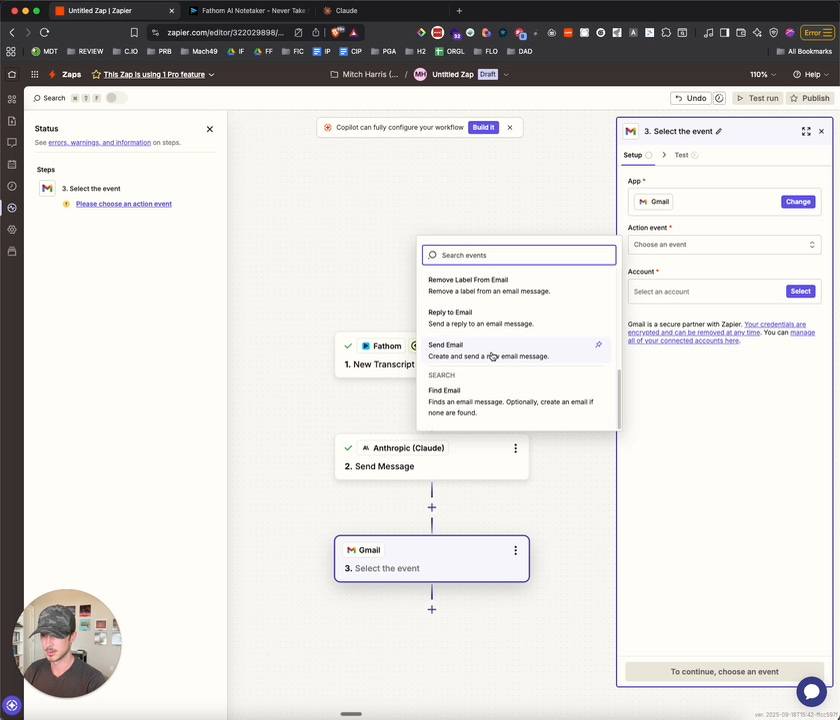Image resolution: width=840 pixels, height=720 pixels.
Task: Rename step using the pencil icon
Action: (x=719, y=131)
